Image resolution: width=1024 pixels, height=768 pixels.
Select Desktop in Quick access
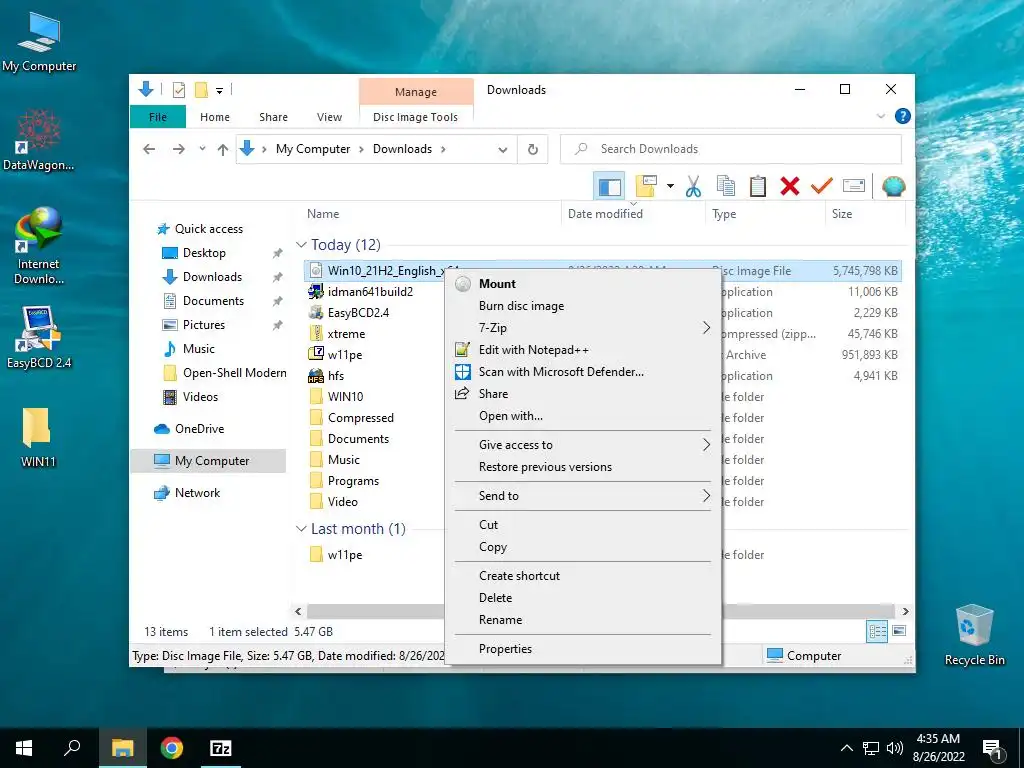point(204,253)
